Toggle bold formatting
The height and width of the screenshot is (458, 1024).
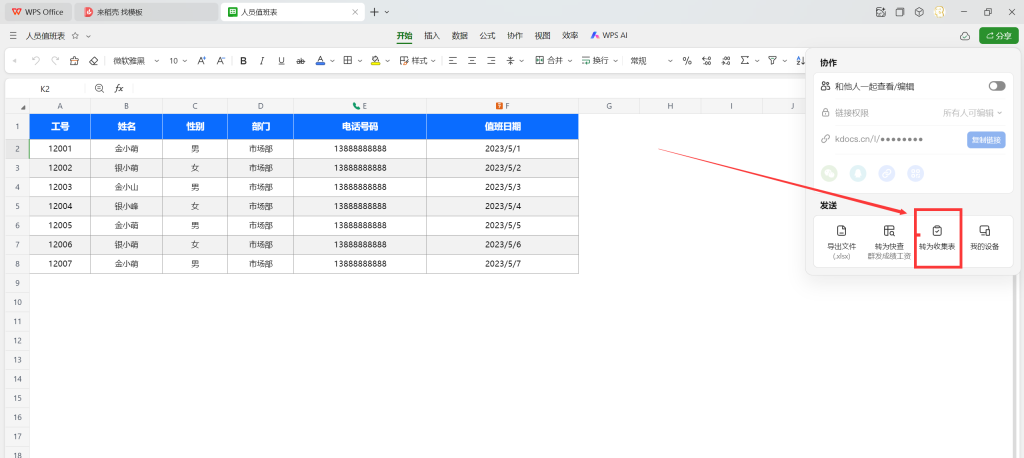click(x=243, y=61)
